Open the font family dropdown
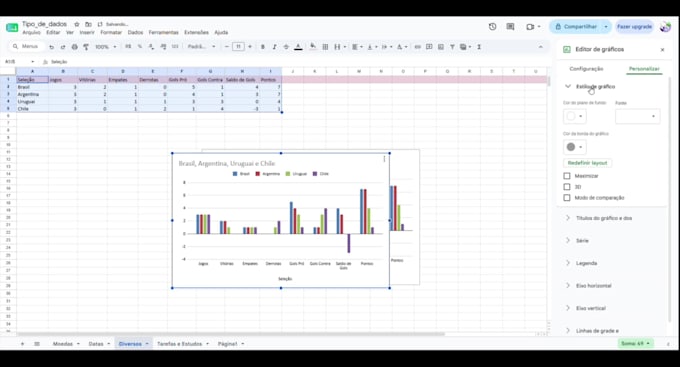 click(x=201, y=46)
